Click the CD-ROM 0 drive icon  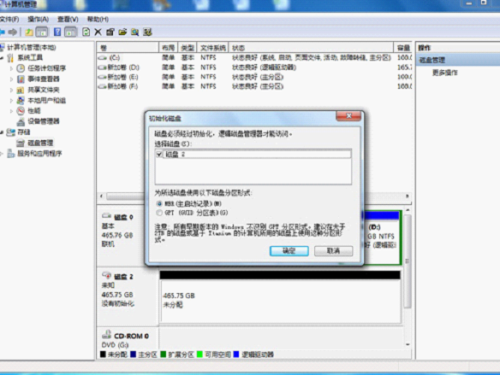point(106,334)
